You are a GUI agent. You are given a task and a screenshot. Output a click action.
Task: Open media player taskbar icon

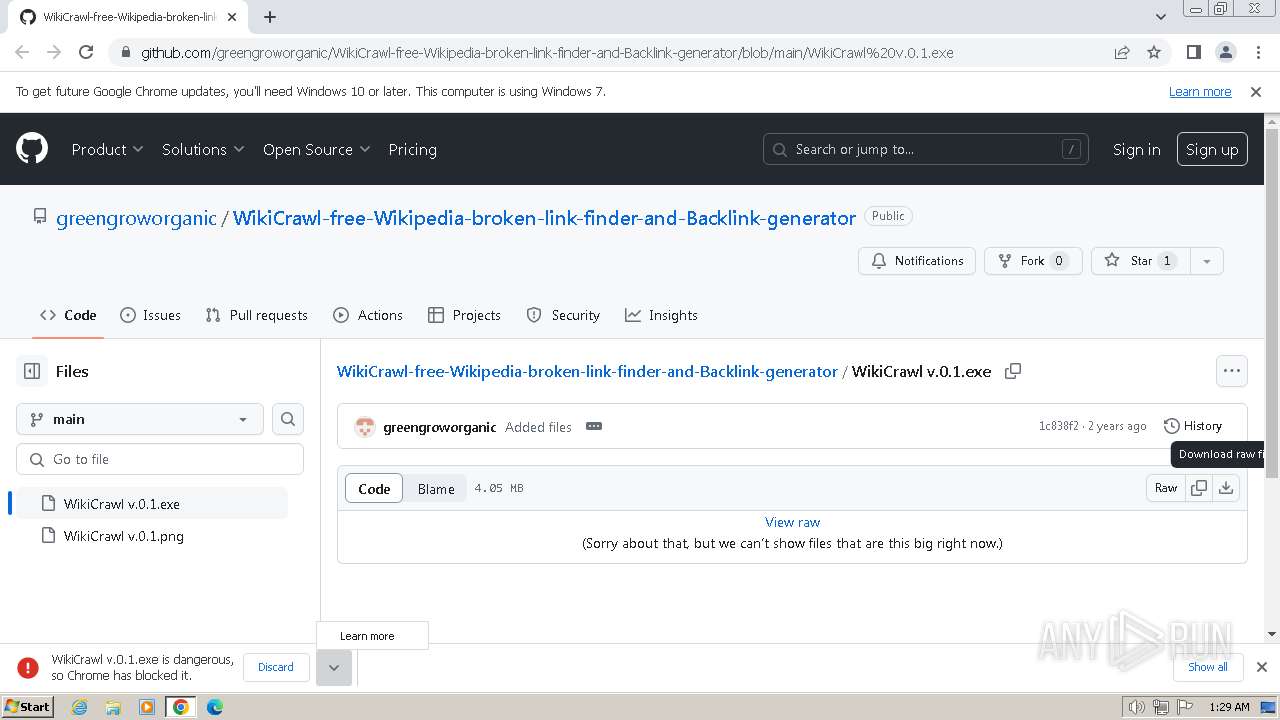(x=147, y=707)
